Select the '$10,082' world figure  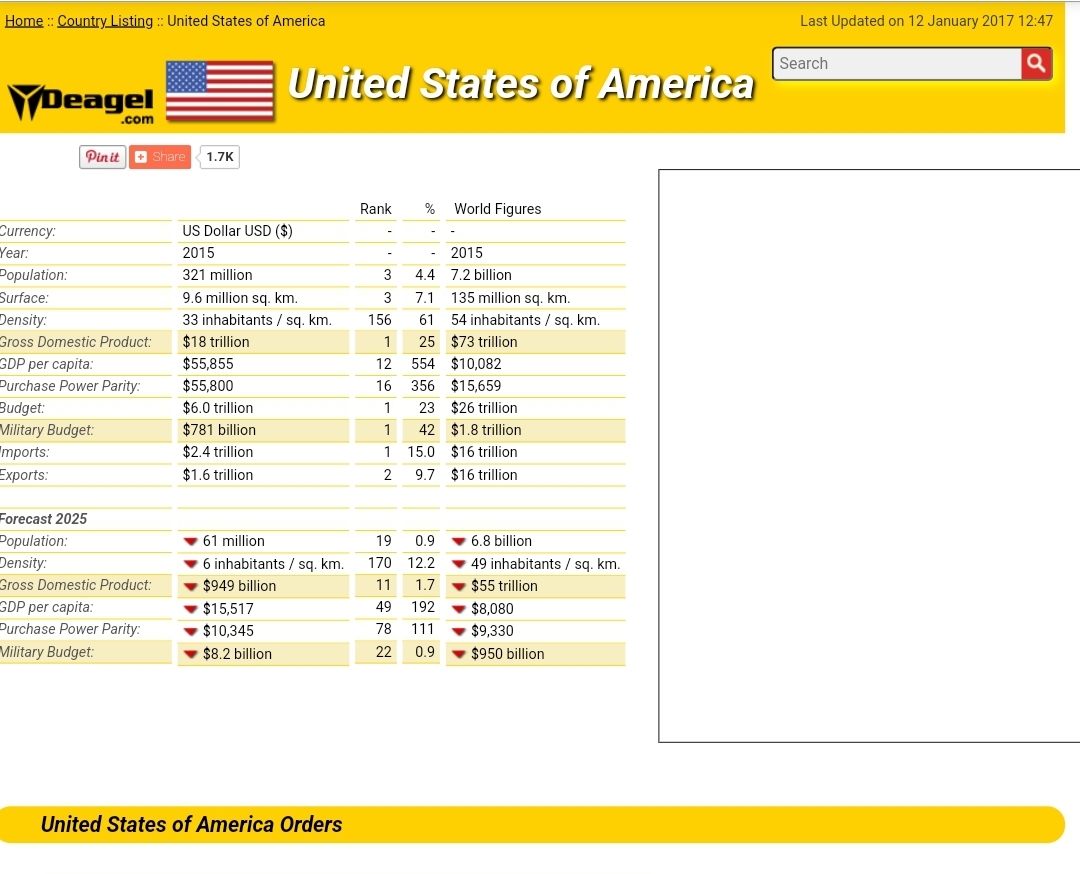point(476,364)
